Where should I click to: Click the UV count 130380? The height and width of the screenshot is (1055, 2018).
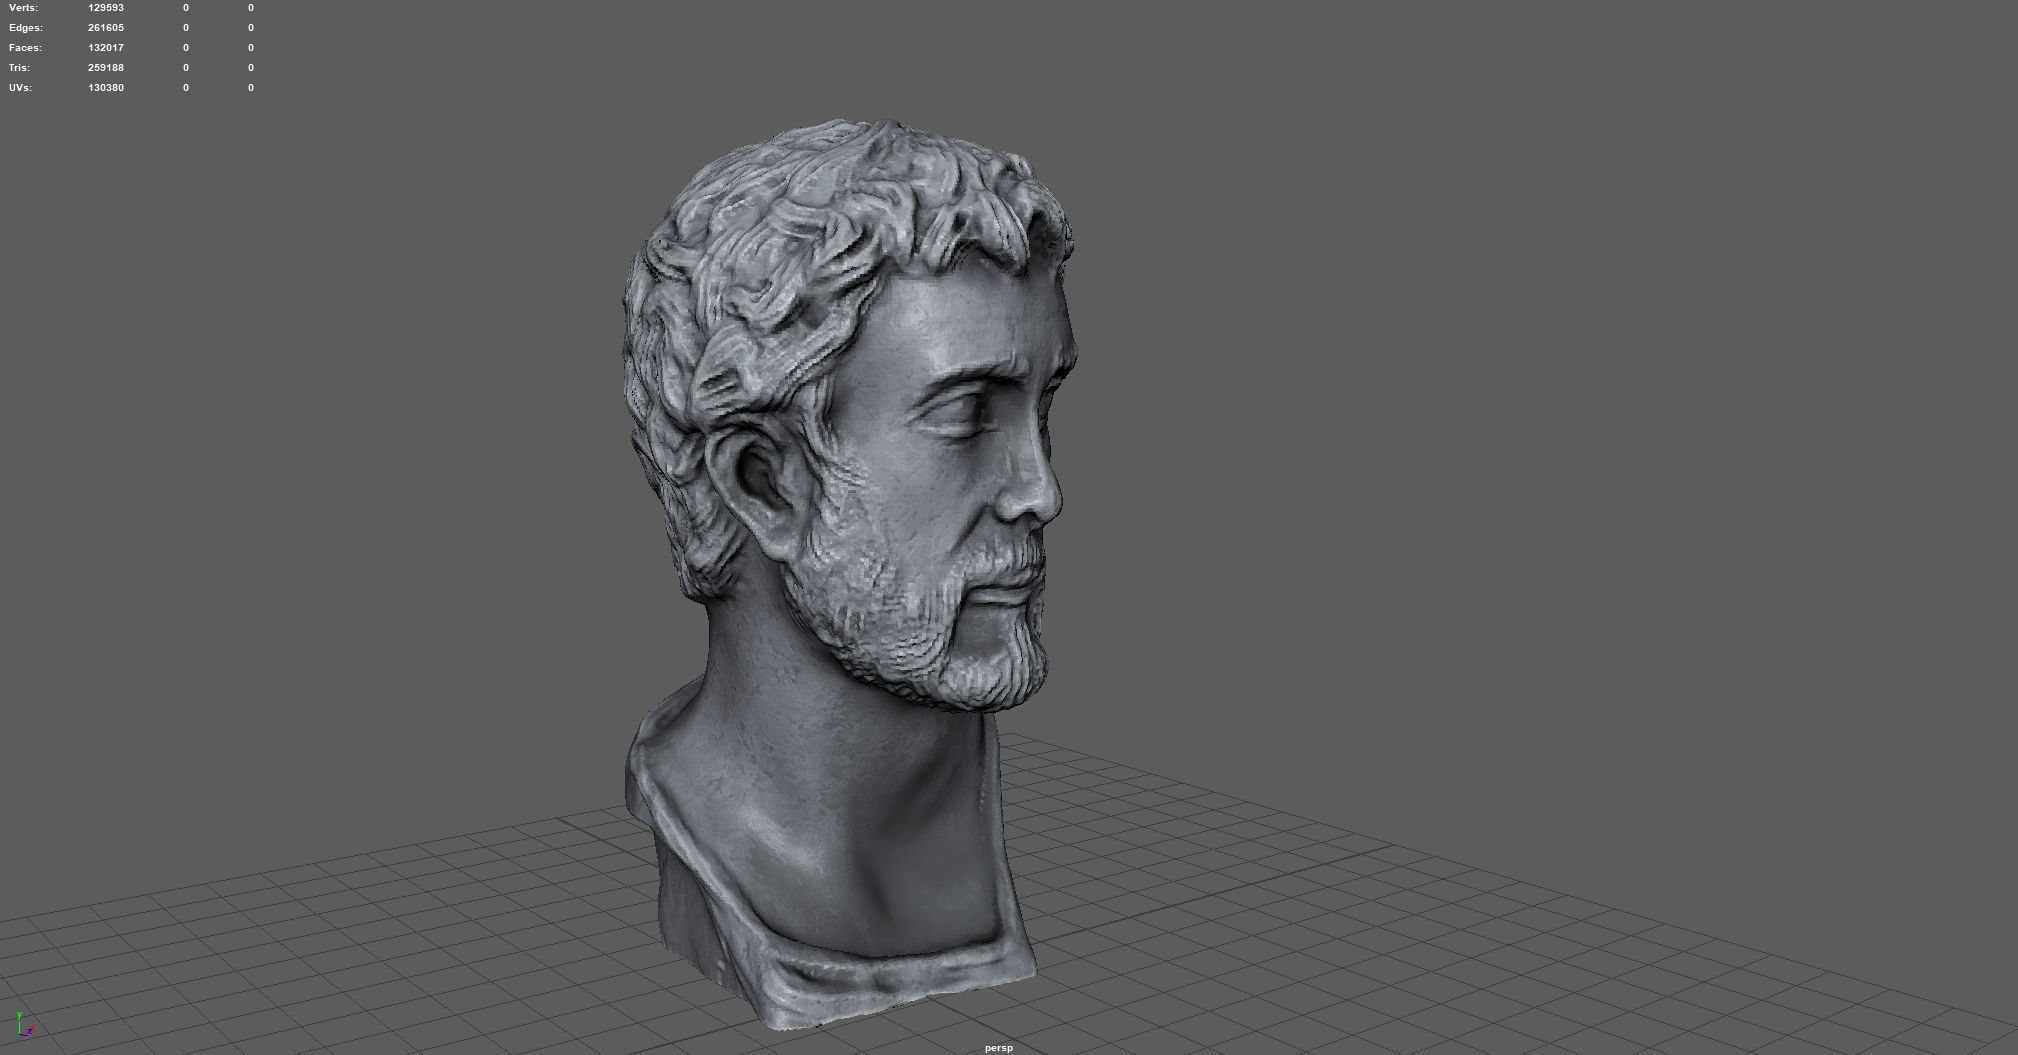[106, 88]
